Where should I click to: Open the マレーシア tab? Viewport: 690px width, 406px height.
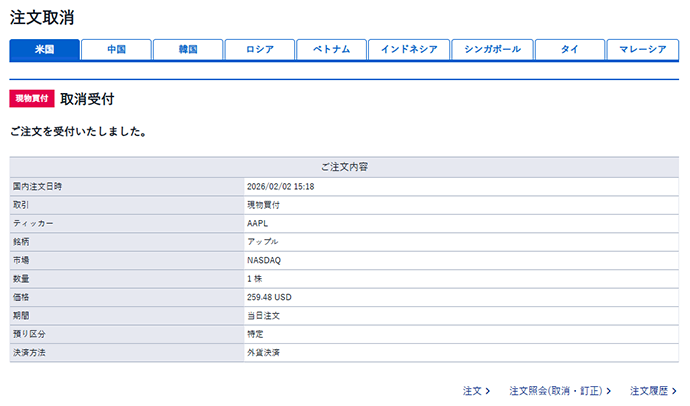(643, 50)
